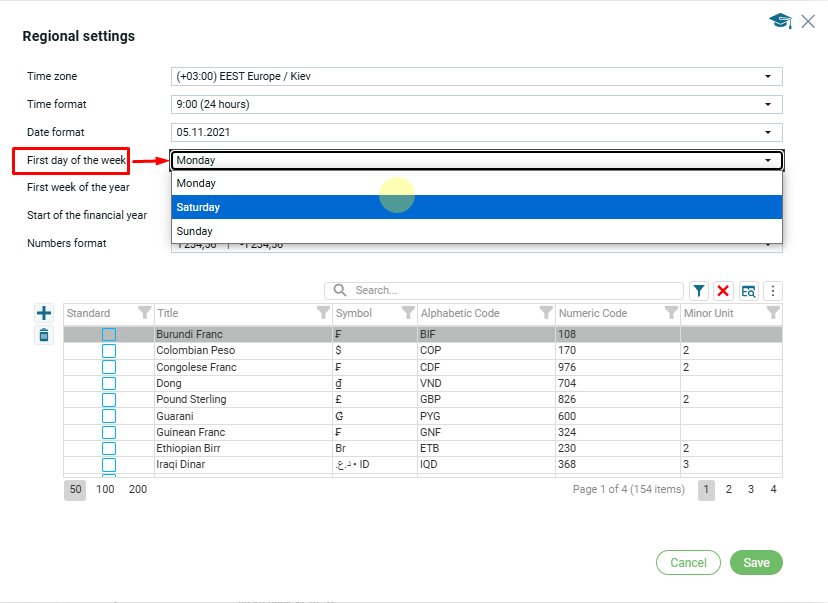This screenshot has width=828, height=603.
Task: Open the three-dot more options menu
Action: pyautogui.click(x=772, y=291)
